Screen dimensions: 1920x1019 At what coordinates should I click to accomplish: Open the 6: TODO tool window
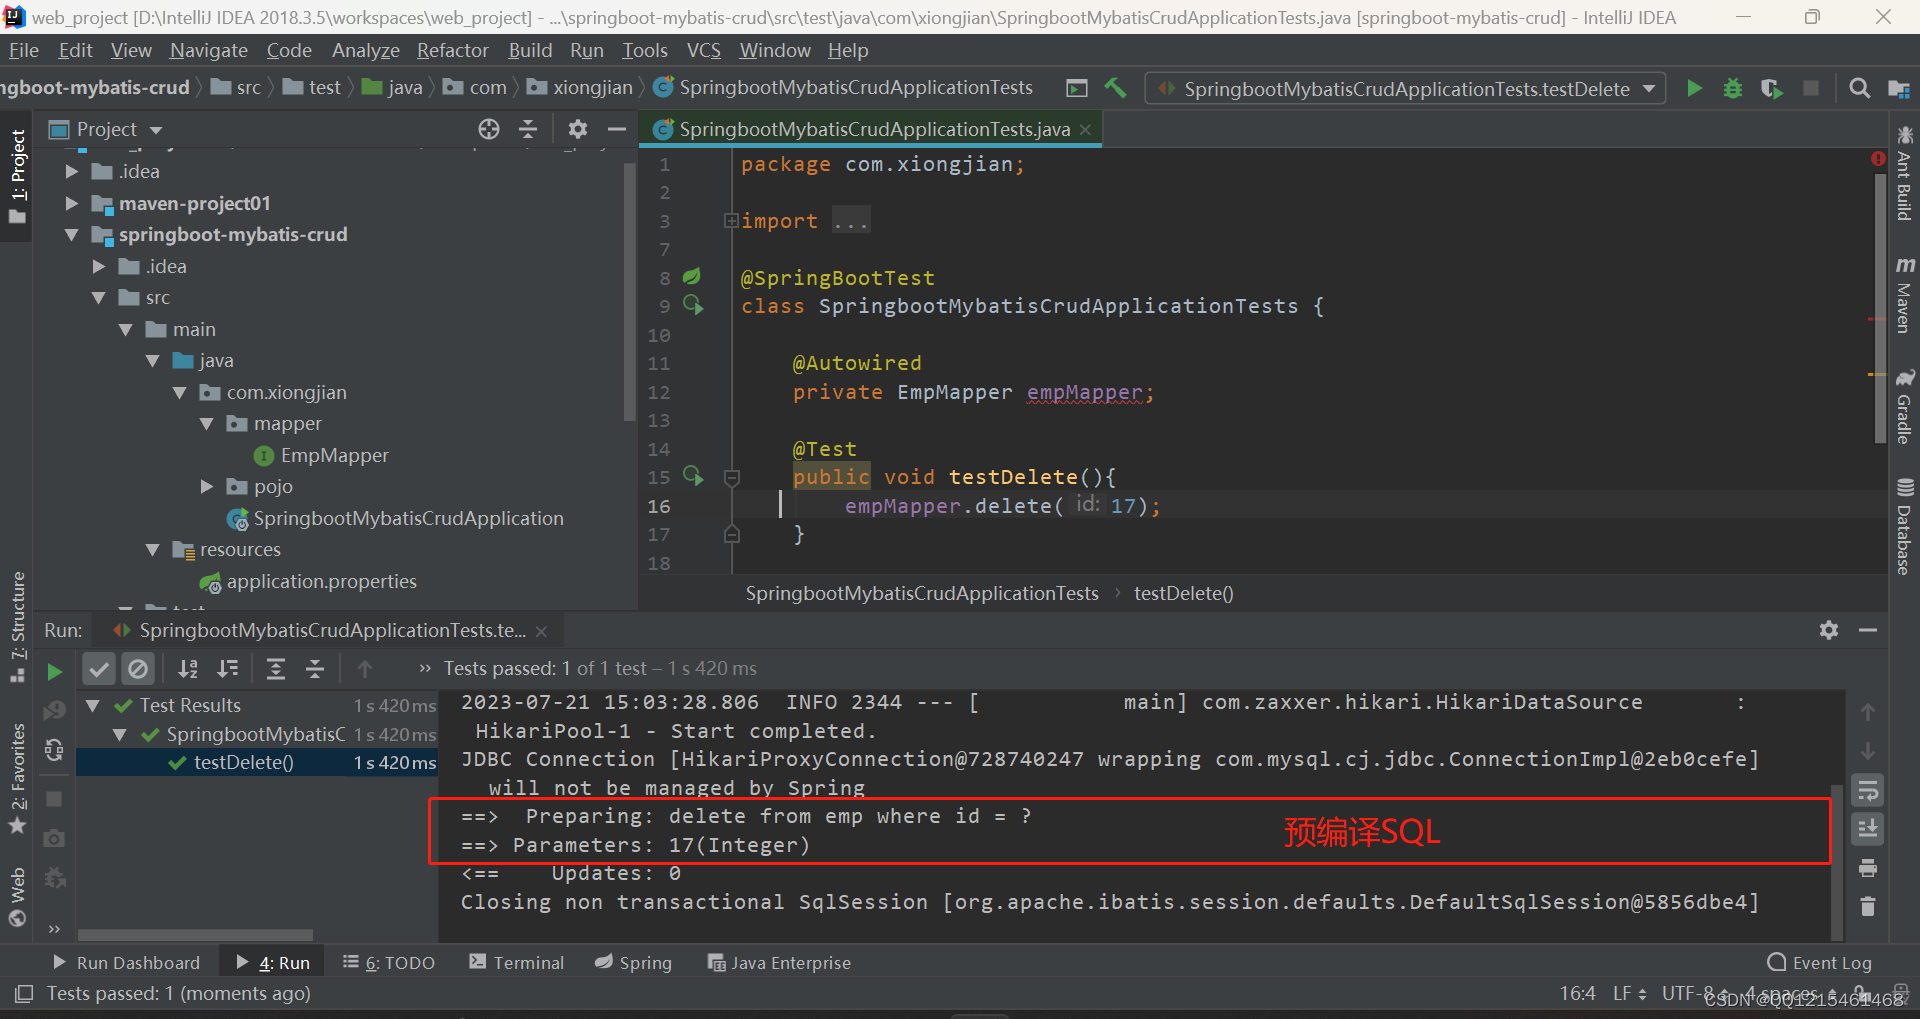(388, 962)
